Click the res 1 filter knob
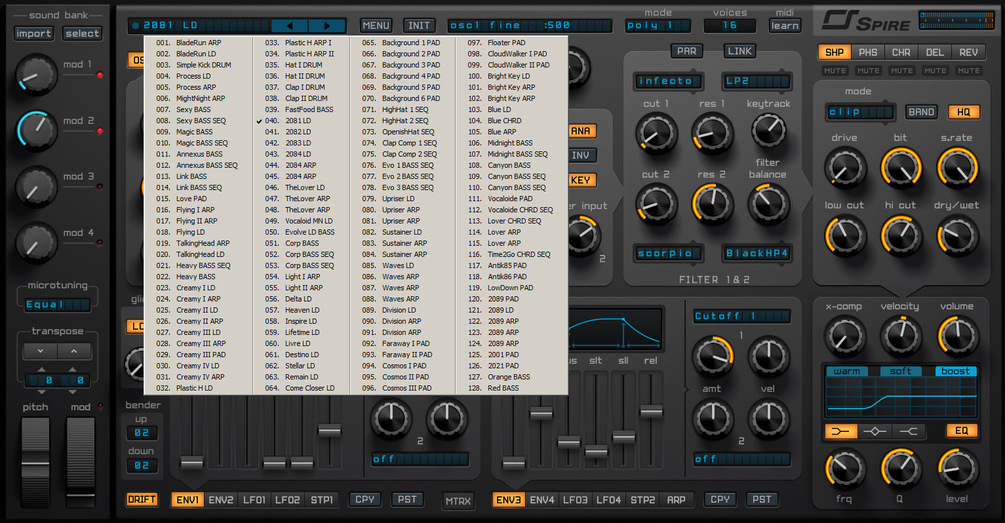This screenshot has height=523, width=1005. click(x=711, y=133)
